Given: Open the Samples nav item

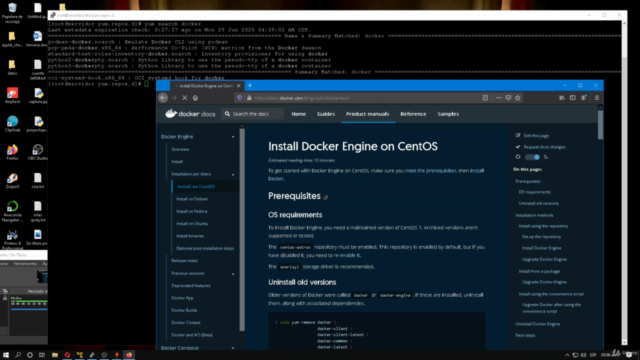Looking at the screenshot, I should coord(448,114).
